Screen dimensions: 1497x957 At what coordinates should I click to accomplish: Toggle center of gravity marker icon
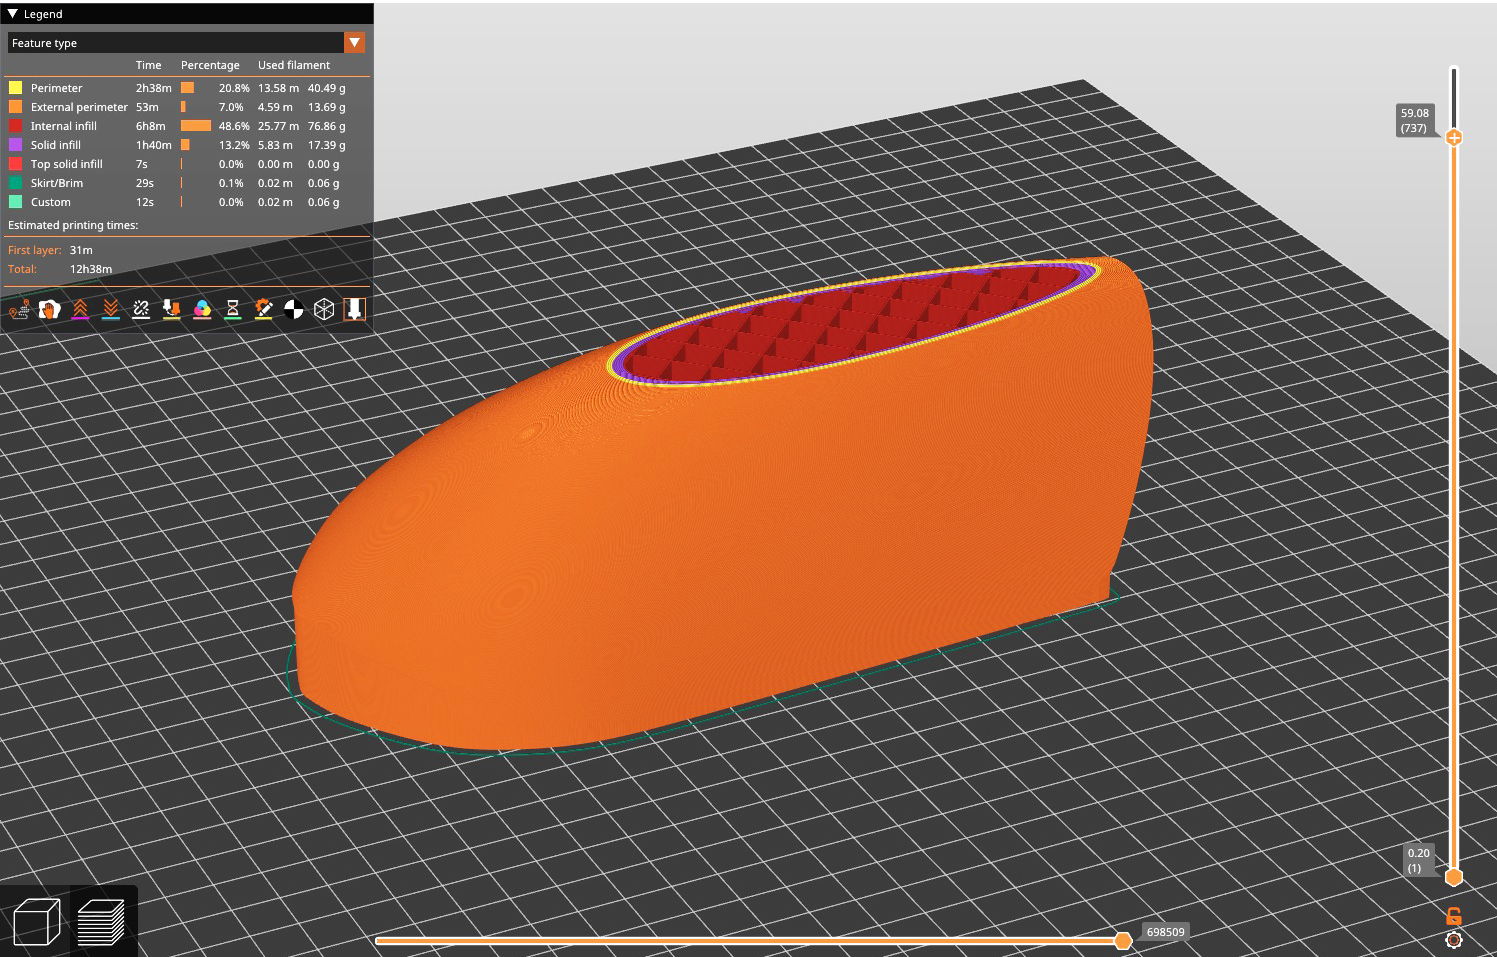[x=294, y=310]
